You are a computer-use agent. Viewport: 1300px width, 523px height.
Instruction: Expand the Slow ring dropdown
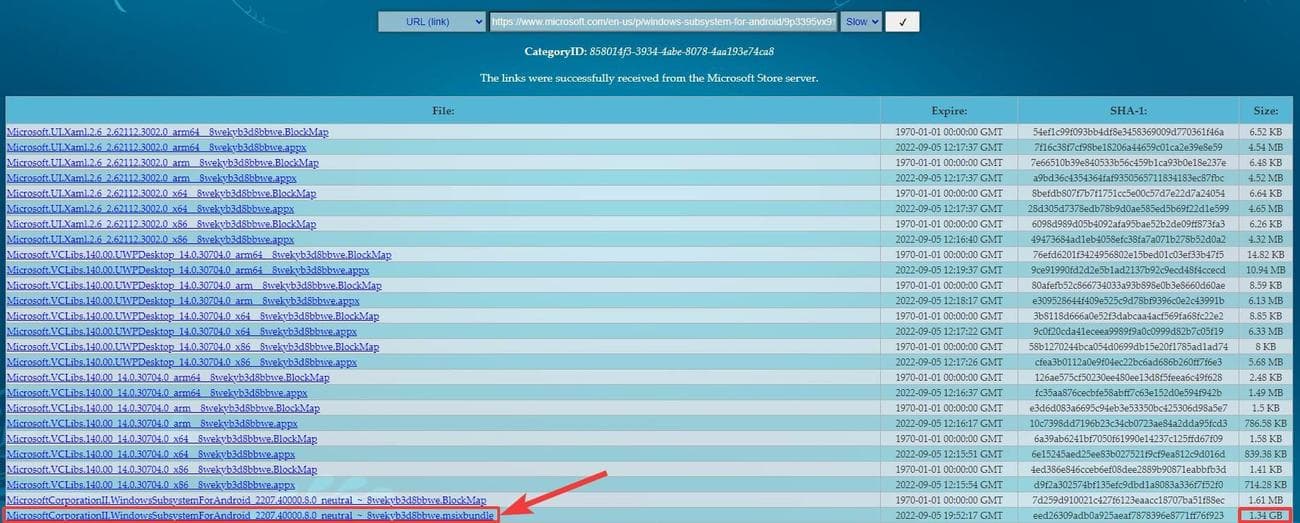click(x=861, y=22)
